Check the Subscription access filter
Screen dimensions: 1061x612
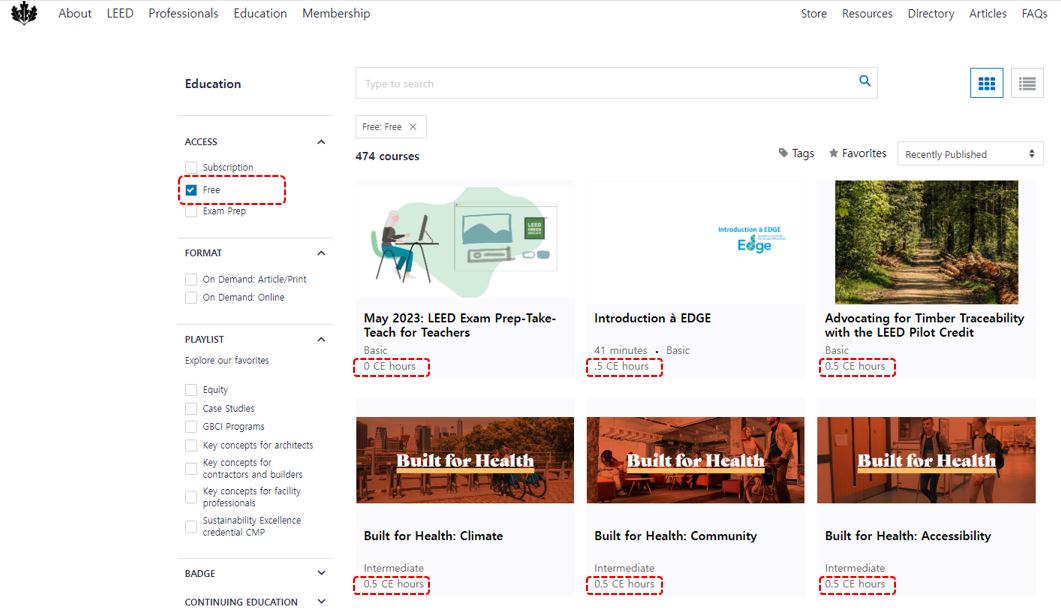[x=191, y=167]
